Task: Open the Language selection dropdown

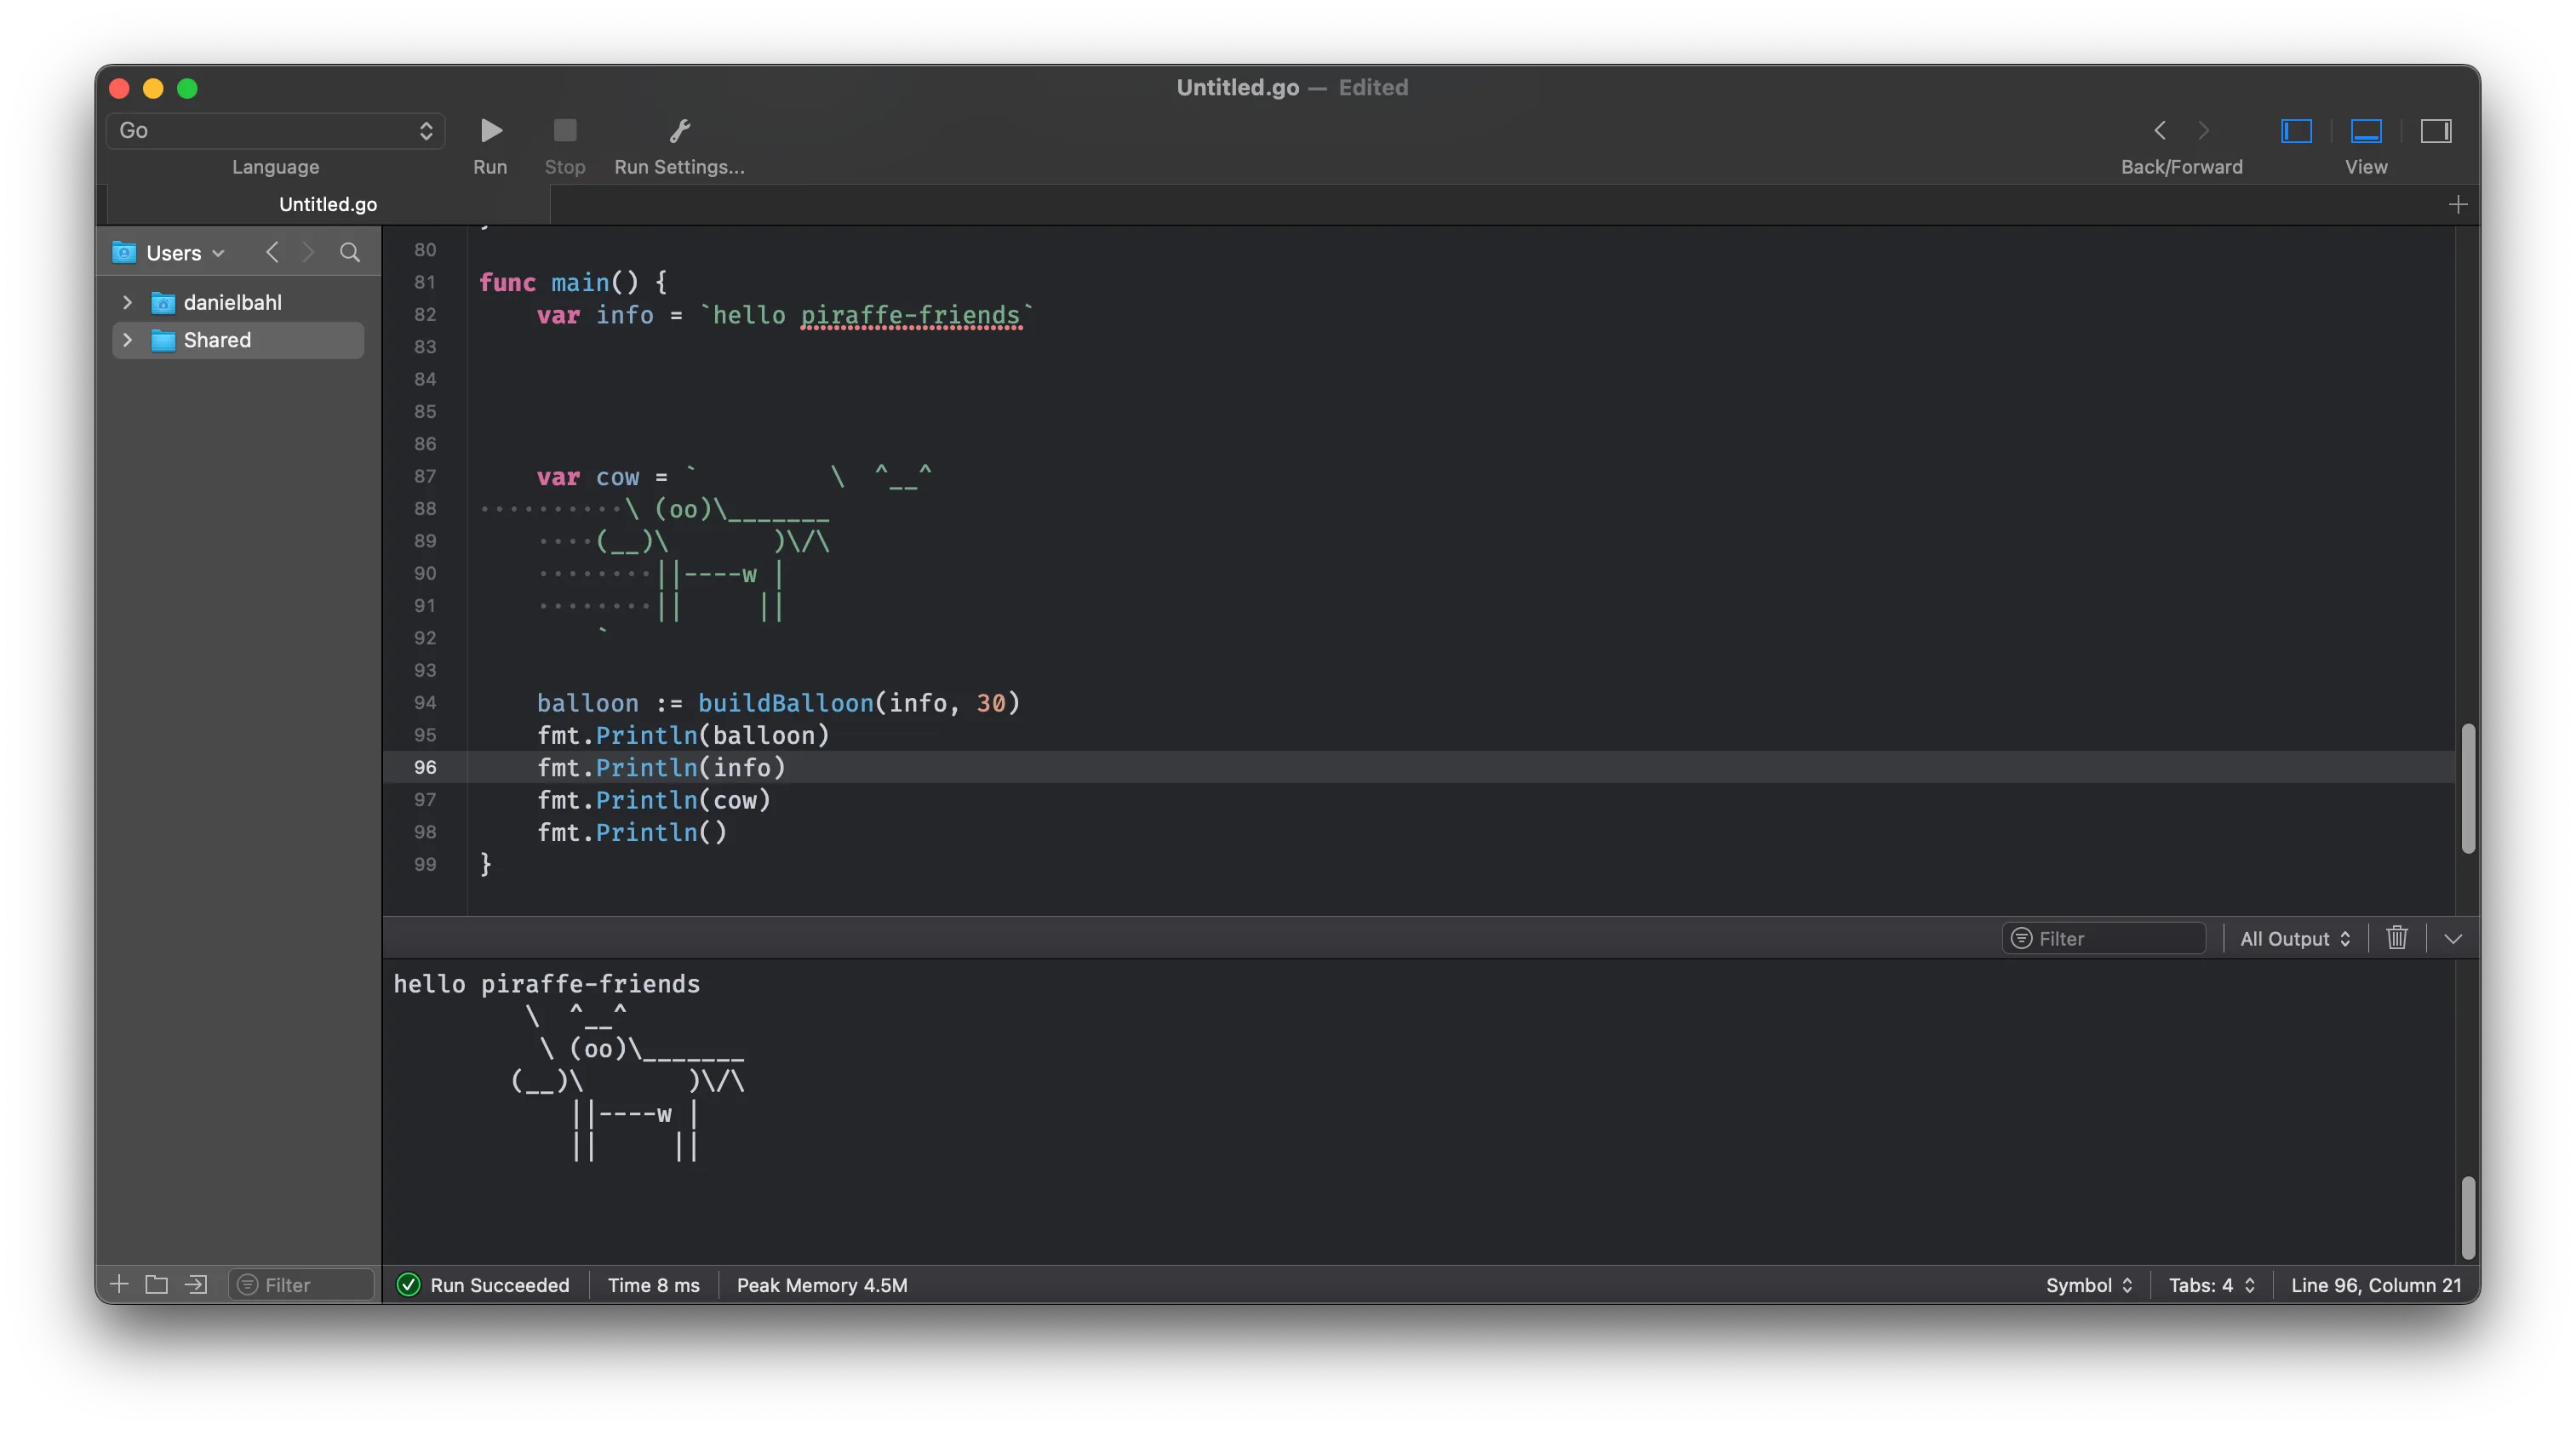Action: point(275,131)
